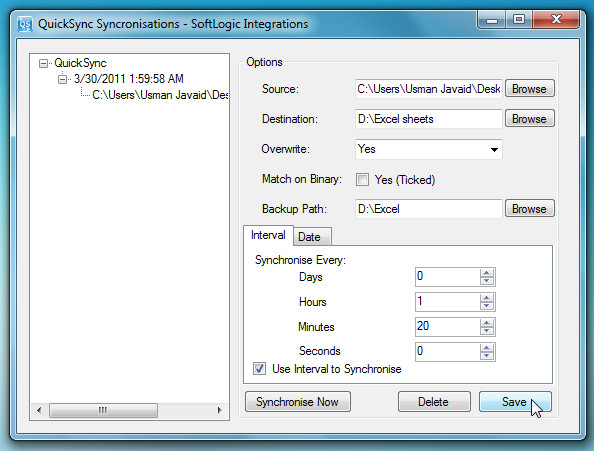This screenshot has height=451, width=594.
Task: Browse for the Source folder
Action: pos(530,89)
